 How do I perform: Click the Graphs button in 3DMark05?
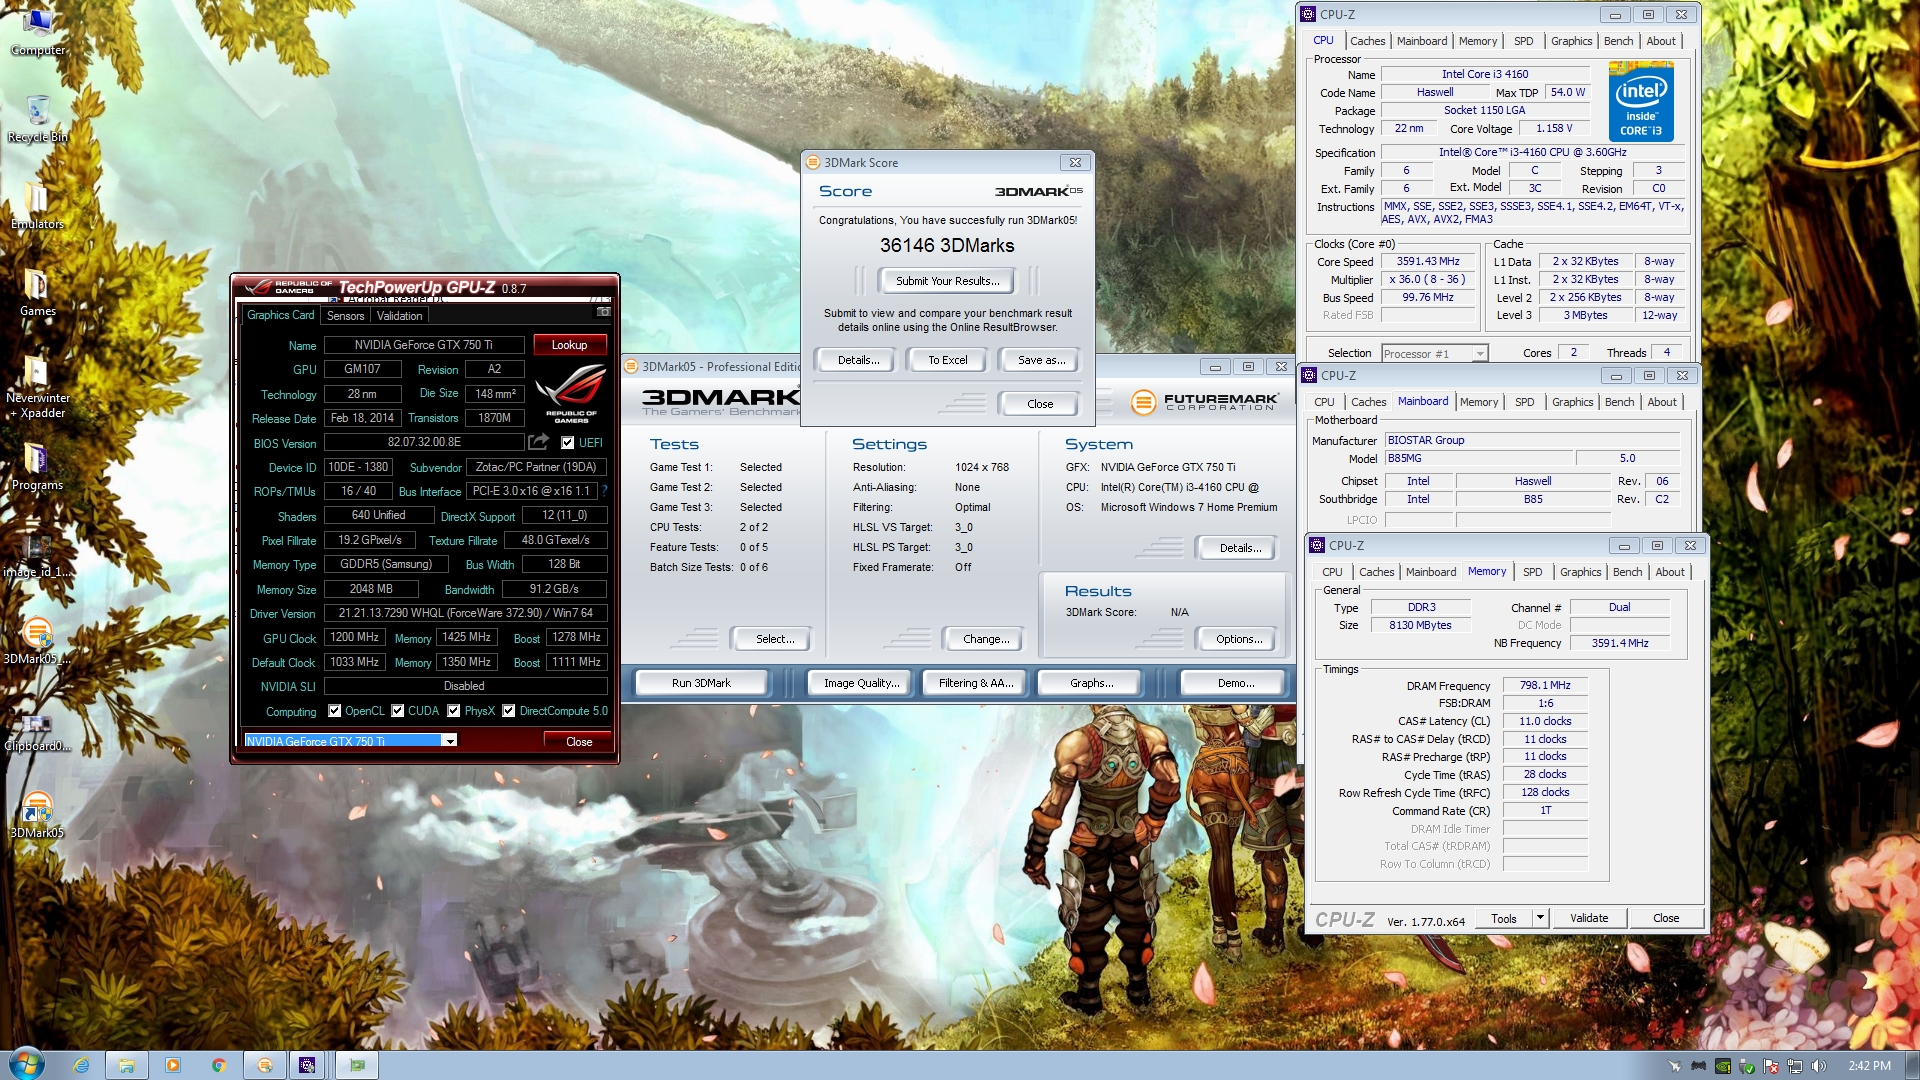(1091, 683)
